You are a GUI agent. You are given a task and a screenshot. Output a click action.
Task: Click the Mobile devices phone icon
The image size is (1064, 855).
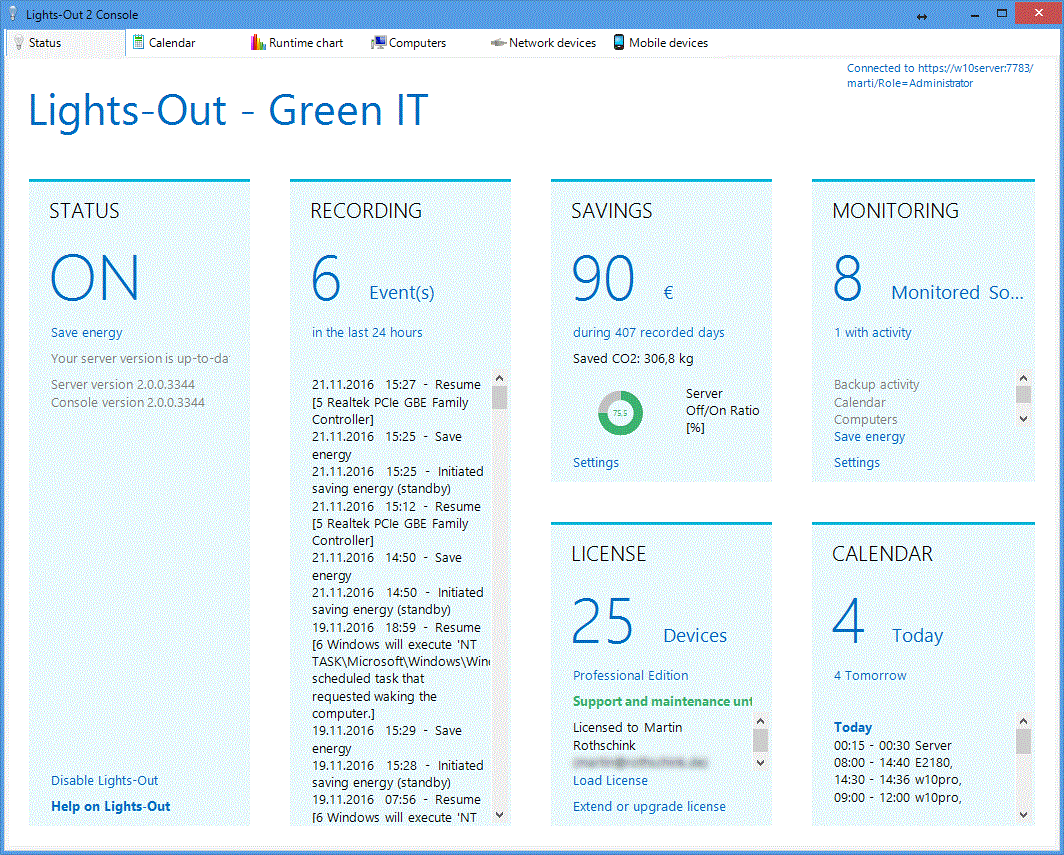click(619, 43)
